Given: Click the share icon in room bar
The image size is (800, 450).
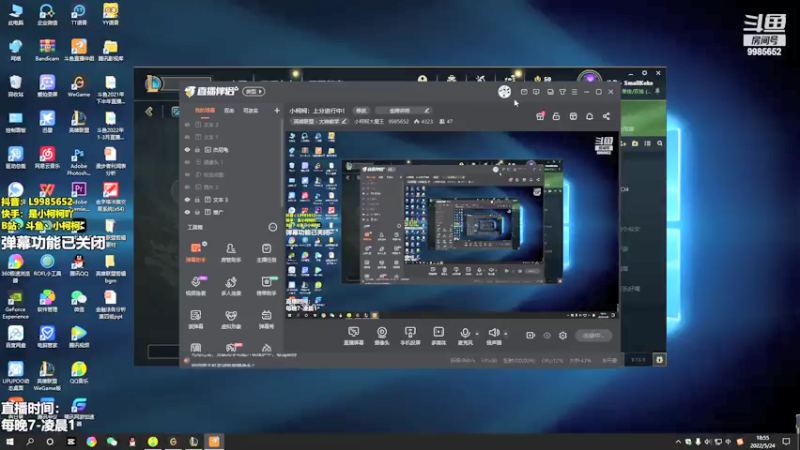Looking at the screenshot, I should pyautogui.click(x=606, y=116).
